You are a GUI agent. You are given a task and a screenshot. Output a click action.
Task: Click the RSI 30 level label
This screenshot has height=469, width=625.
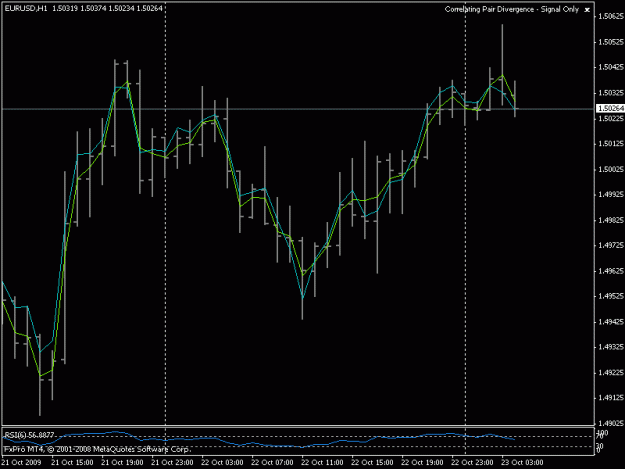point(600,446)
